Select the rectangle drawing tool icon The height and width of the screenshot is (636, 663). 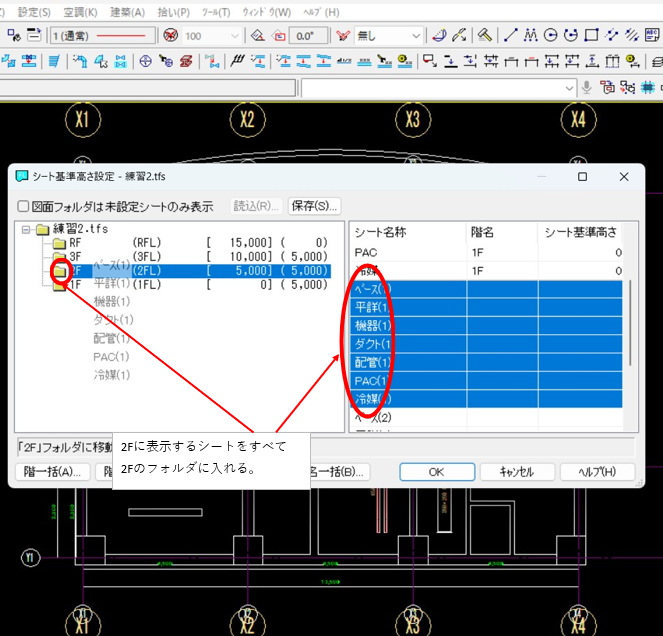[591, 35]
